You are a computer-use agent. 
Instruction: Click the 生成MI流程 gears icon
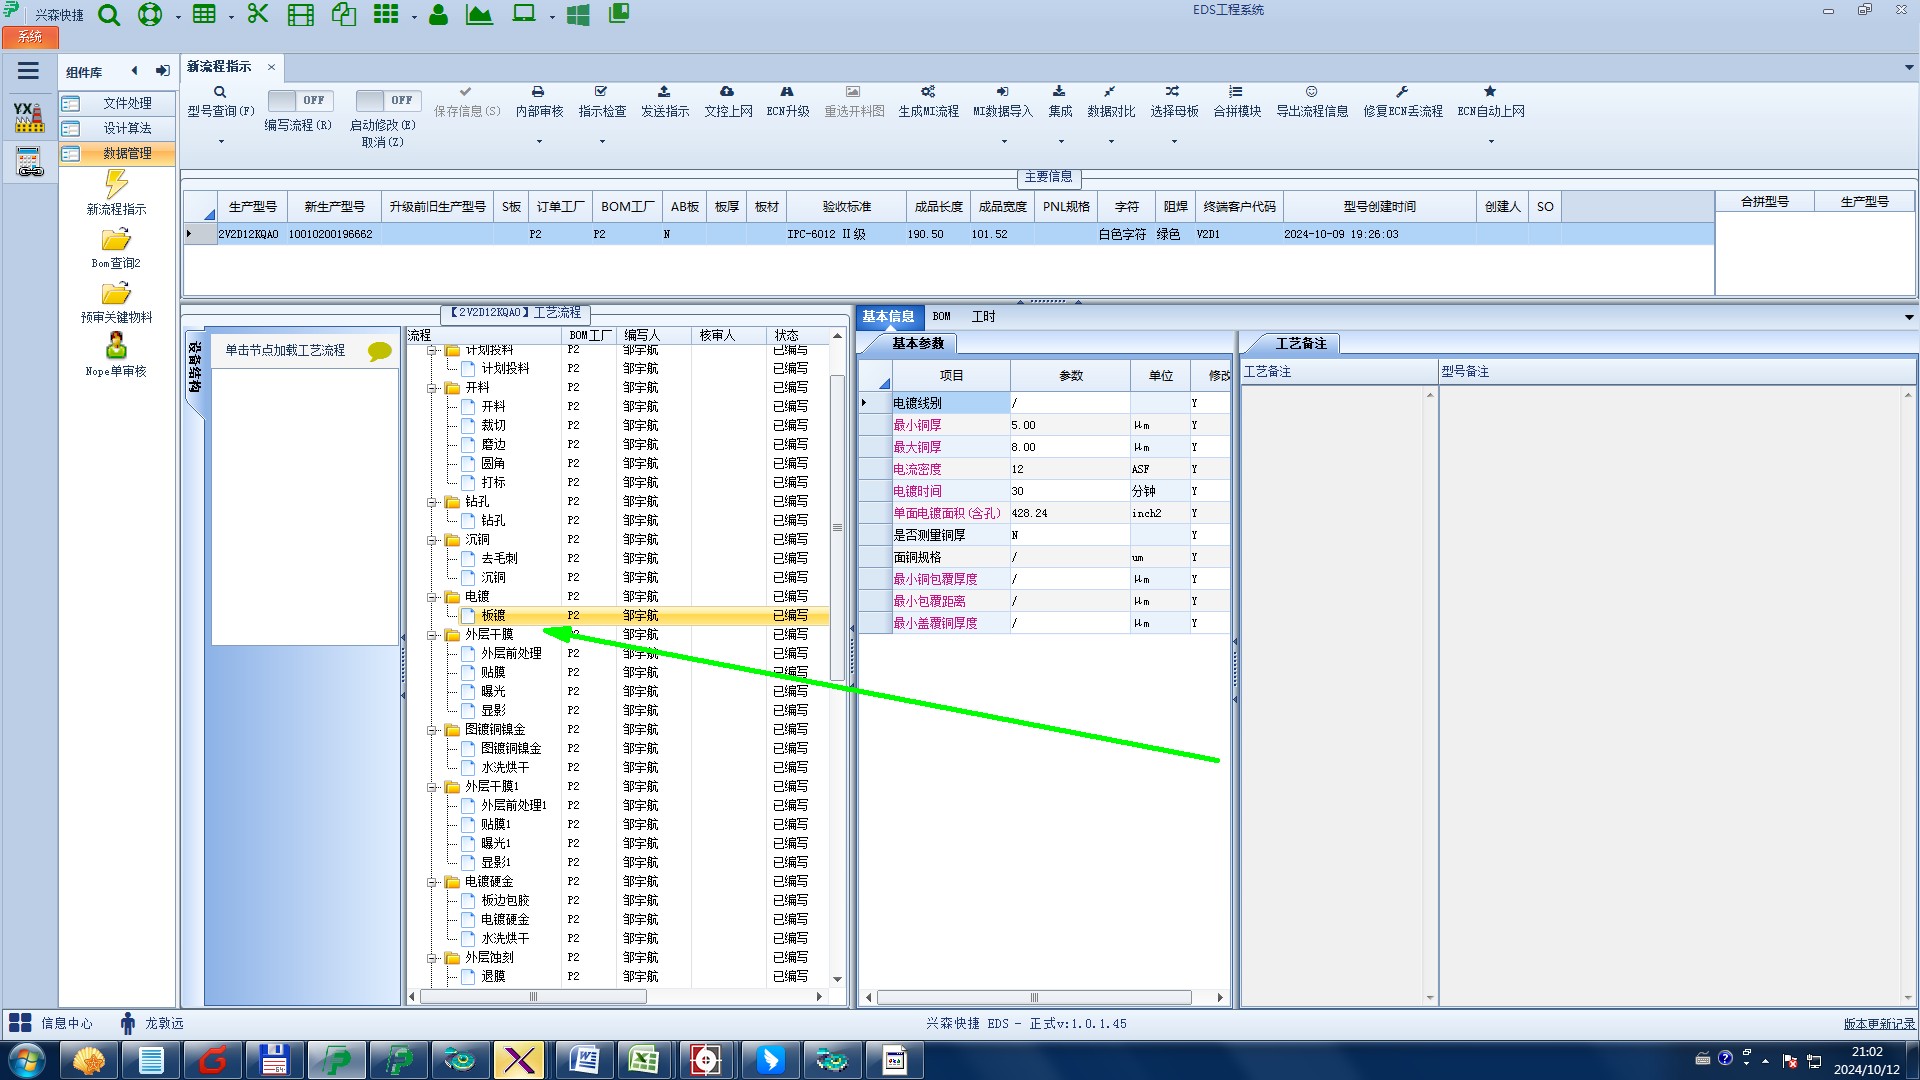[x=927, y=92]
